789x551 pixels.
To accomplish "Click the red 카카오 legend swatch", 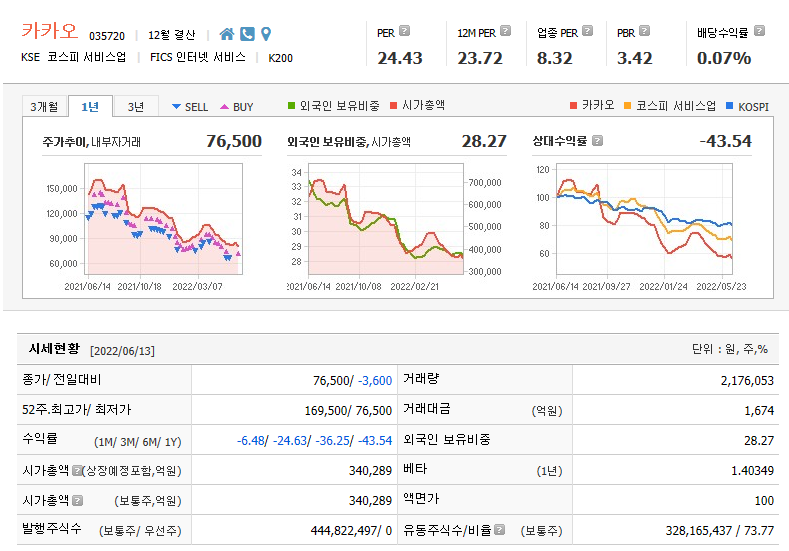I will point(573,106).
